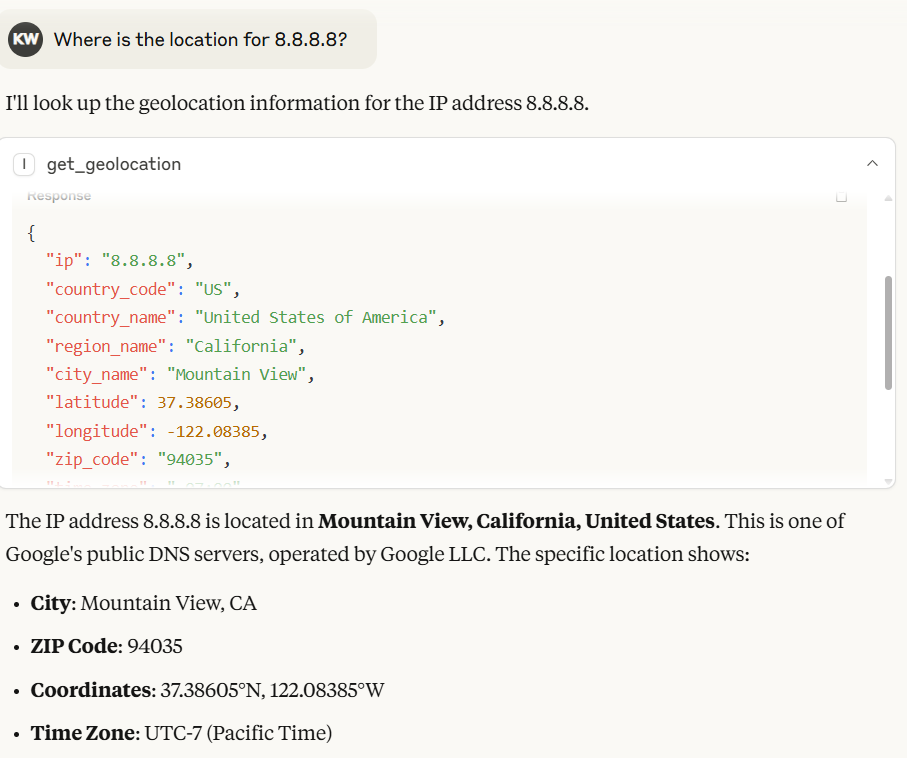Click the 37.38605 latitude value

194,402
